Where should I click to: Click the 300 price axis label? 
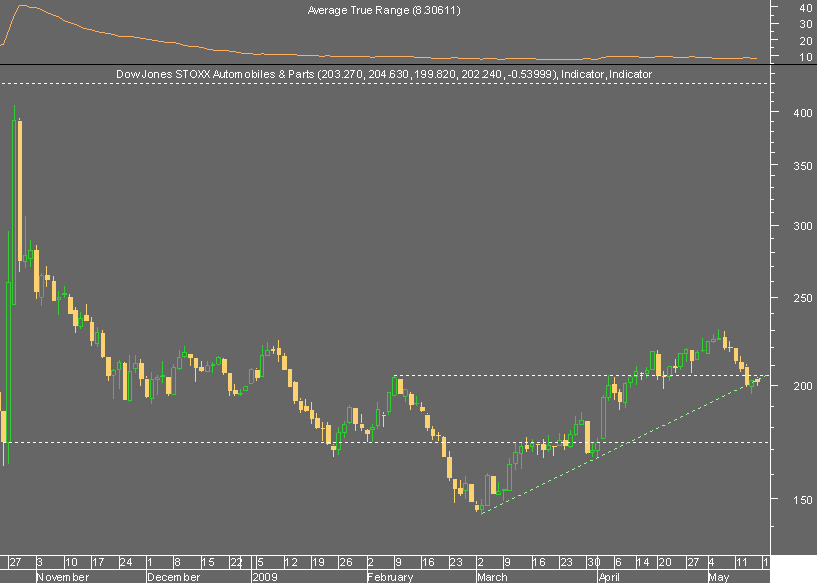802,226
